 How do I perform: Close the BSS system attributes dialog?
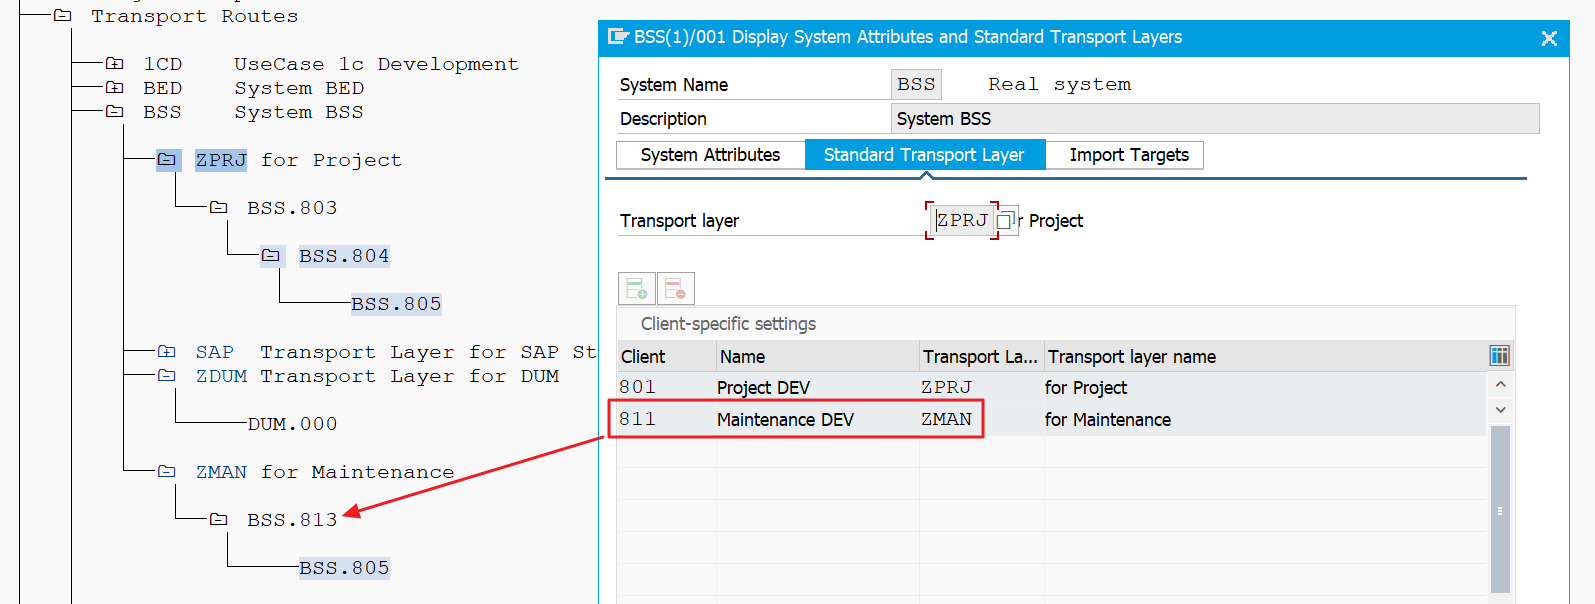(1548, 38)
